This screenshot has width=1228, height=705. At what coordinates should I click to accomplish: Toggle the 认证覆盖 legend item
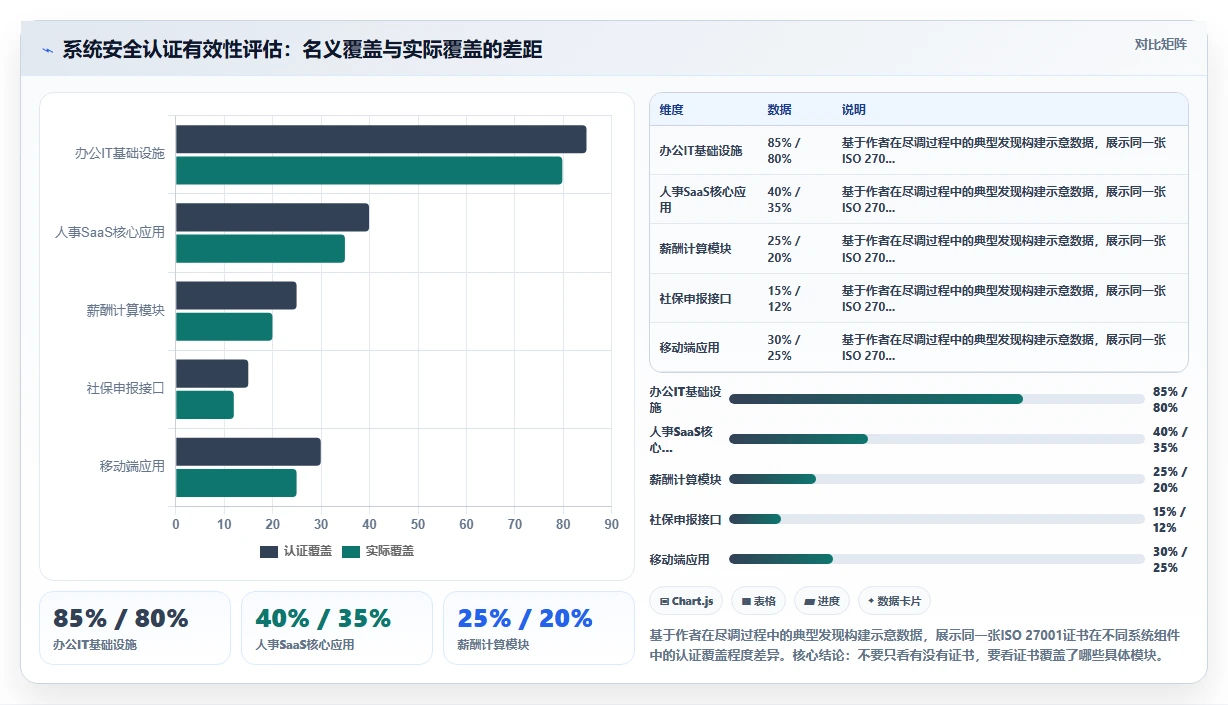click(296, 551)
